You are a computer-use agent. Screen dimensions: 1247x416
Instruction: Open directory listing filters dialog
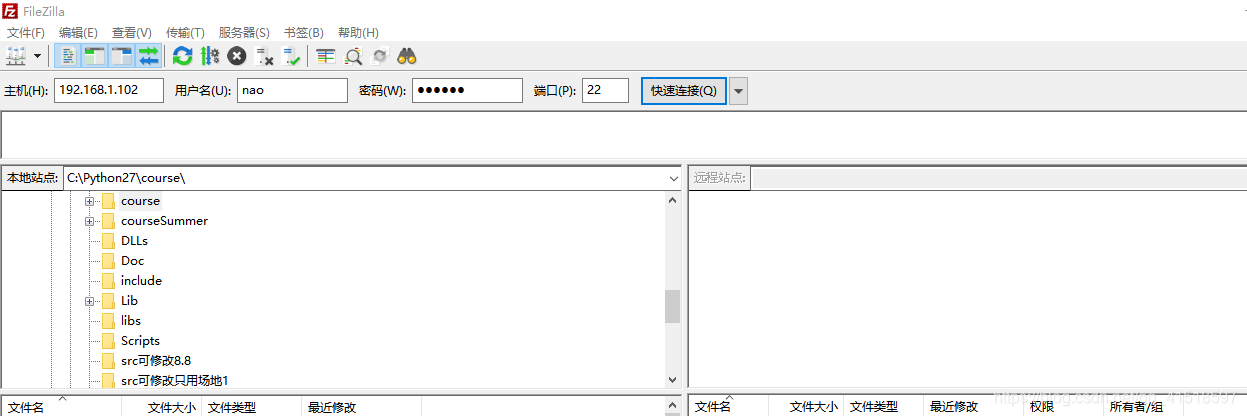(325, 56)
